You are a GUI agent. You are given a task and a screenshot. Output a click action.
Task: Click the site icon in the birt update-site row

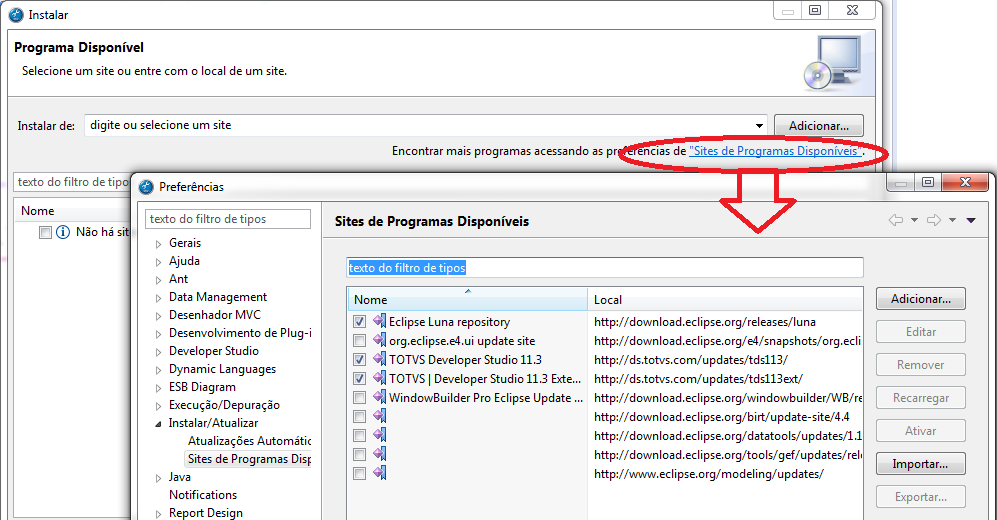coord(380,416)
